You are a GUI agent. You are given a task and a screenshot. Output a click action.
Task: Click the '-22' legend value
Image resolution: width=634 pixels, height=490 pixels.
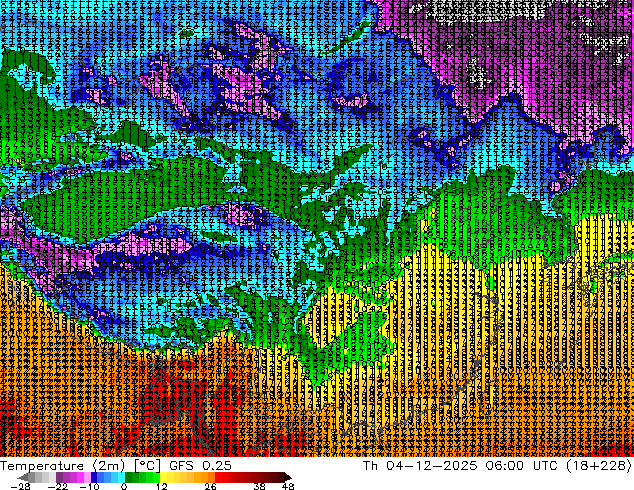[57, 486]
